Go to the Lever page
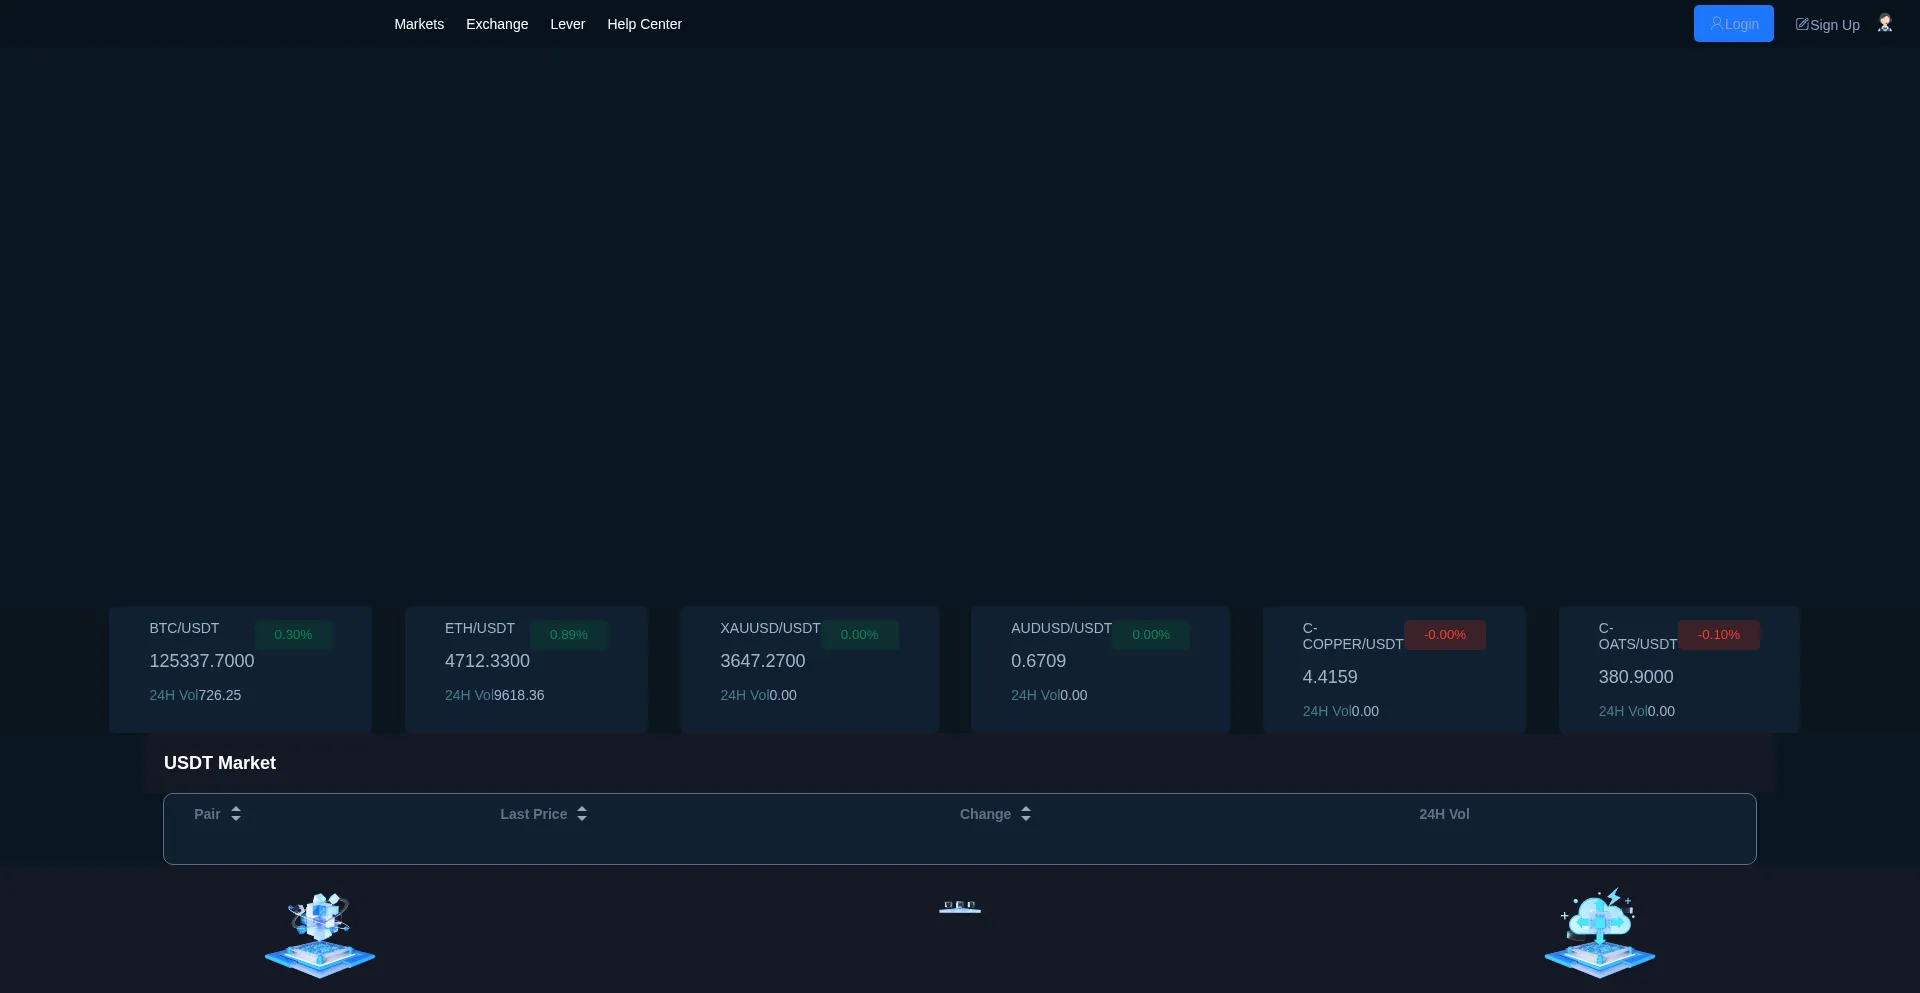This screenshot has width=1920, height=993. click(567, 24)
